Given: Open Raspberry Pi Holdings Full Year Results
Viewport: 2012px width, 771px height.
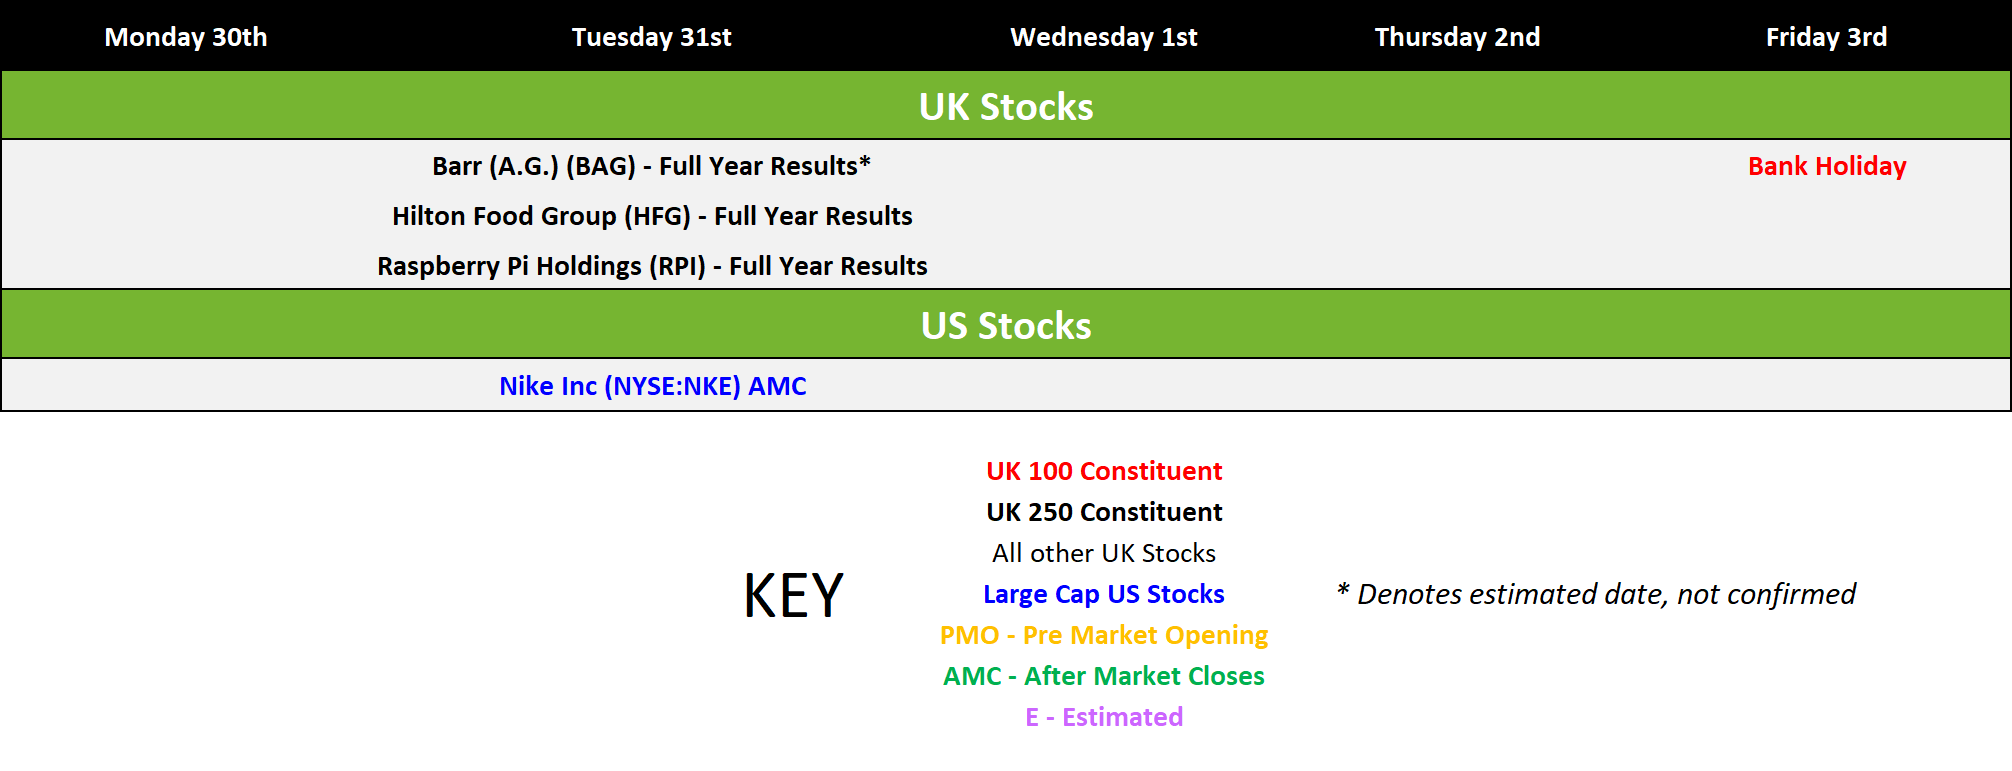Looking at the screenshot, I should [652, 266].
